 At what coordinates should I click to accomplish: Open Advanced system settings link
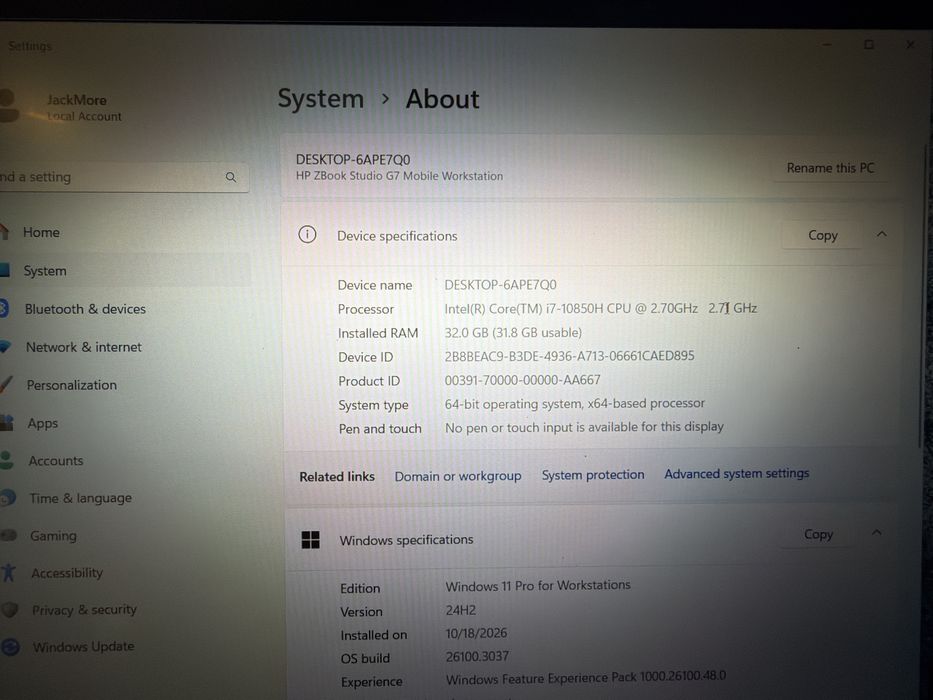[x=737, y=473]
